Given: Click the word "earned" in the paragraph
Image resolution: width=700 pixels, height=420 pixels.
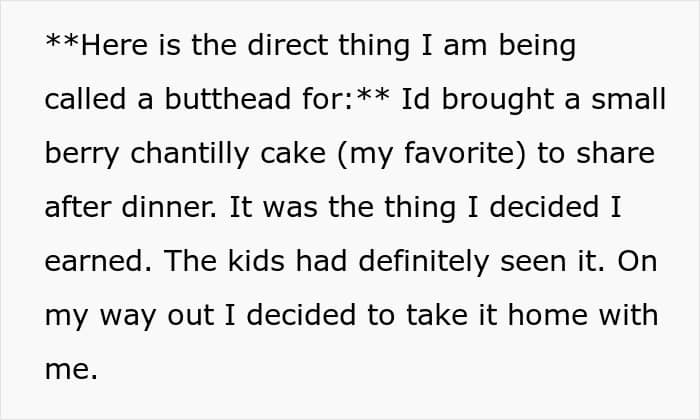Looking at the screenshot, I should click(x=96, y=261).
